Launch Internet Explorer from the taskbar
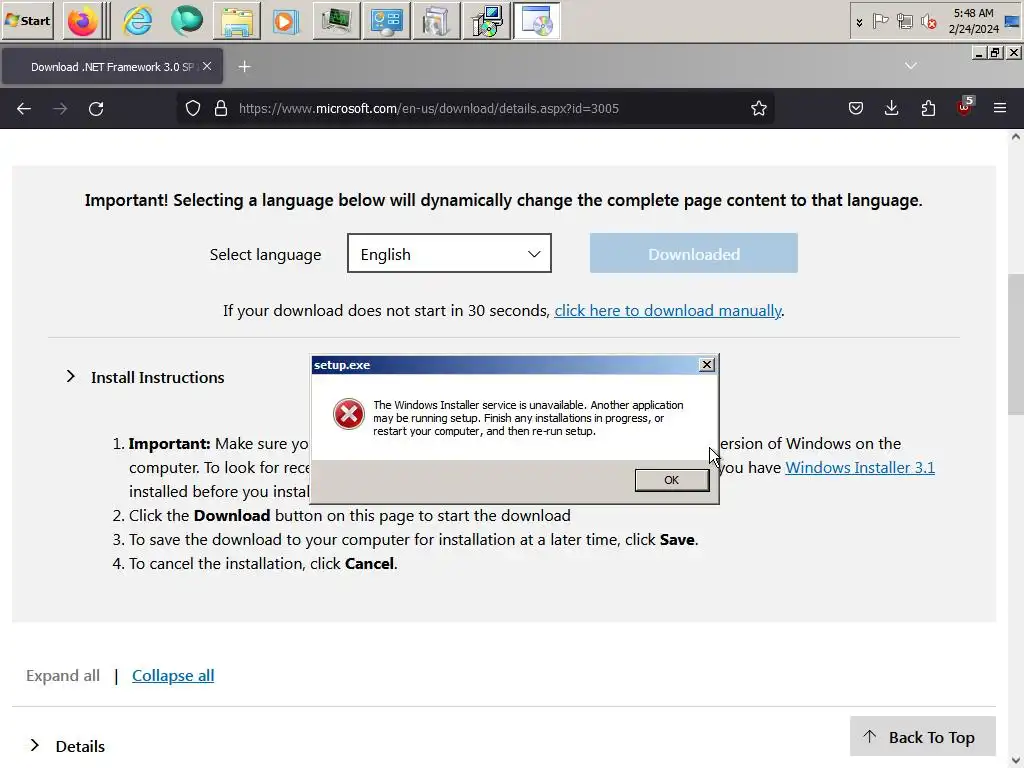The width and height of the screenshot is (1024, 768). tap(138, 21)
